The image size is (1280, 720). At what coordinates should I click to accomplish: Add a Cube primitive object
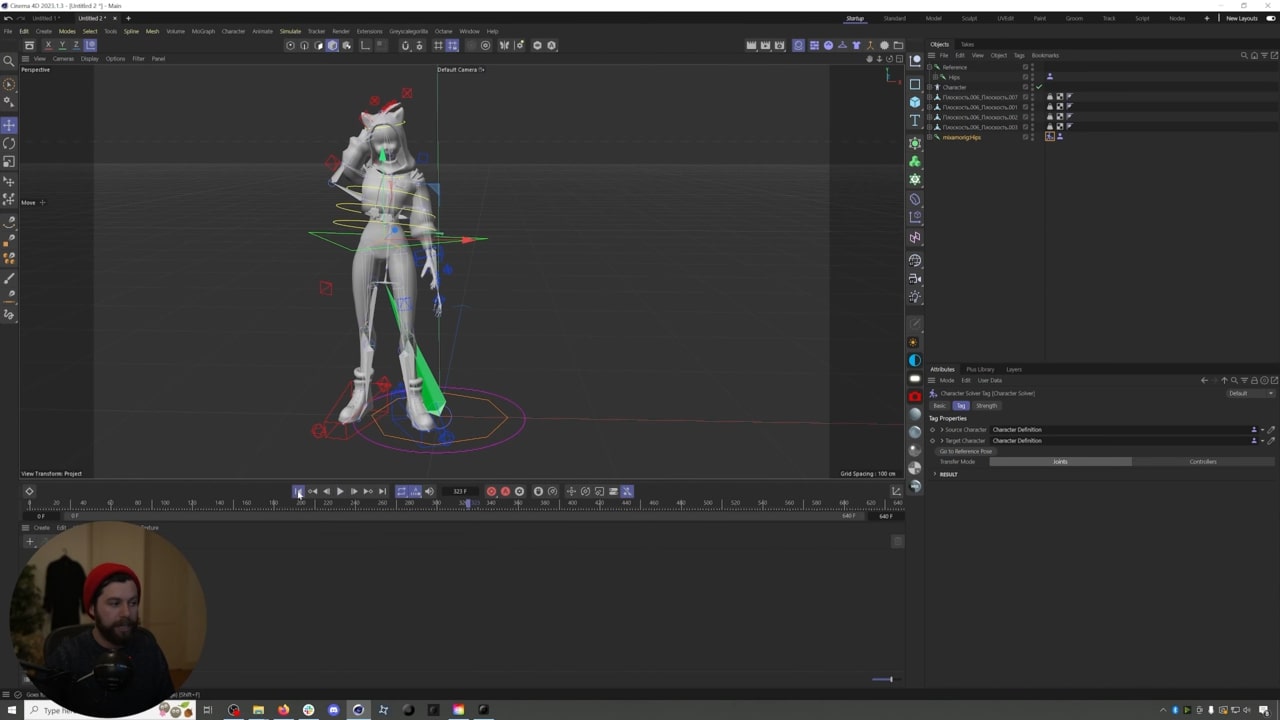click(915, 102)
